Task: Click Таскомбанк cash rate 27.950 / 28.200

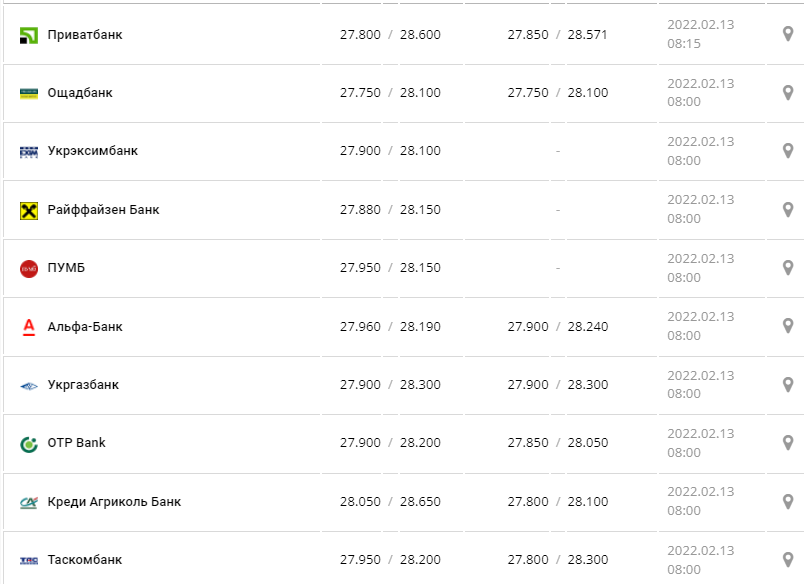Action: pyautogui.click(x=390, y=560)
